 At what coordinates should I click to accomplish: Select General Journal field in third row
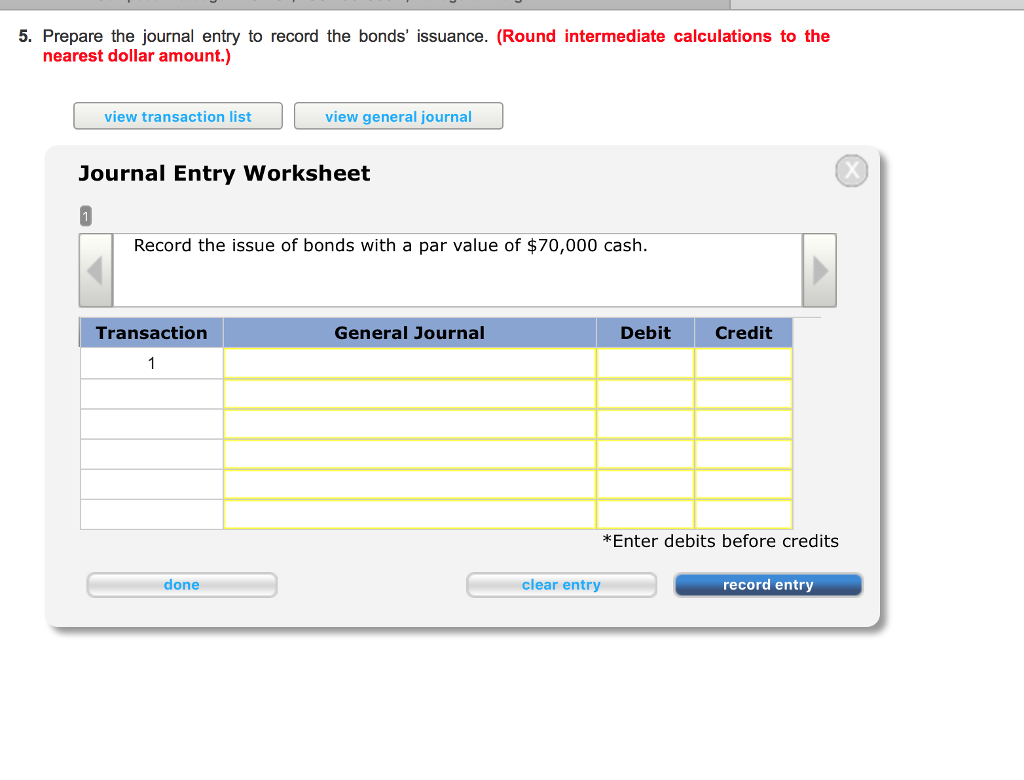(409, 424)
